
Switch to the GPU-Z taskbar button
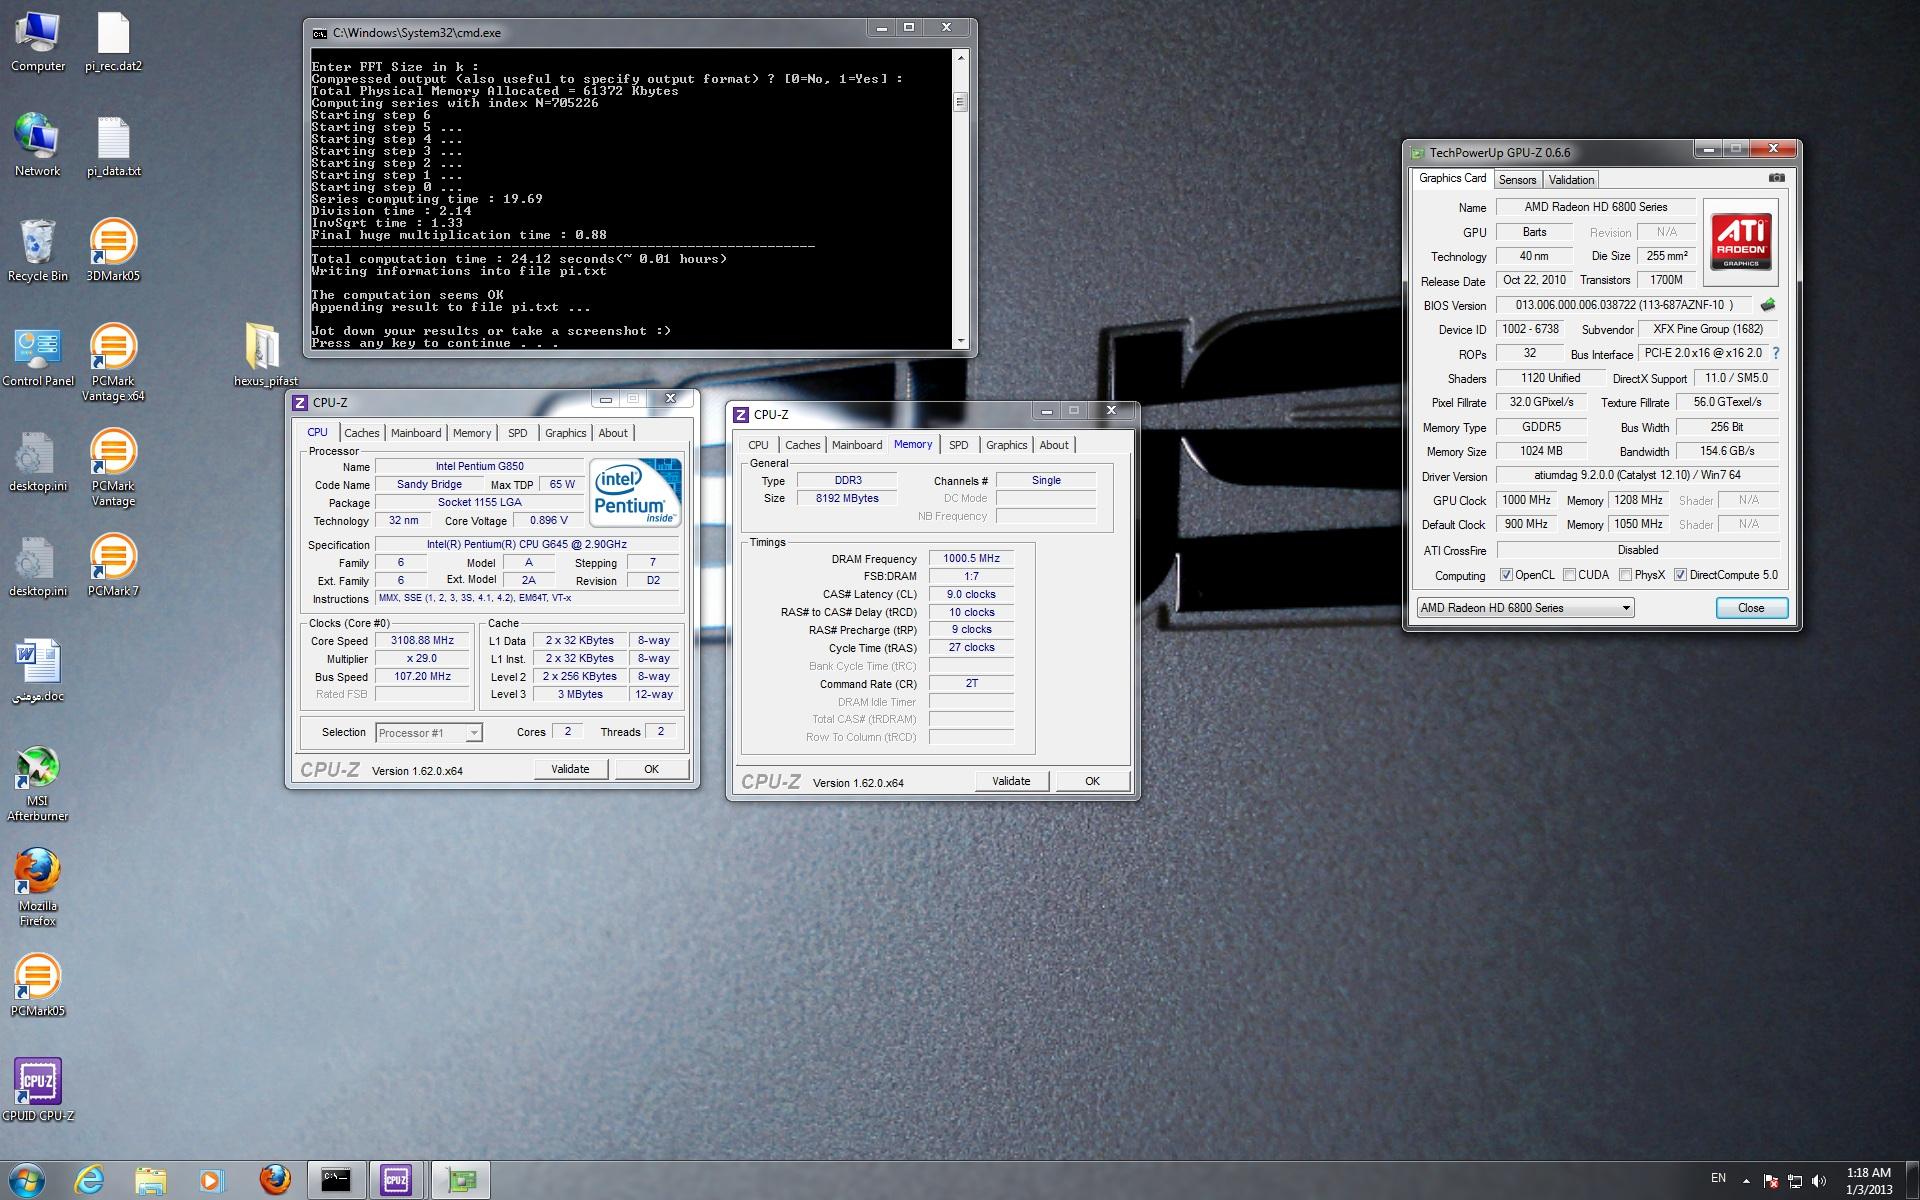point(460,1181)
